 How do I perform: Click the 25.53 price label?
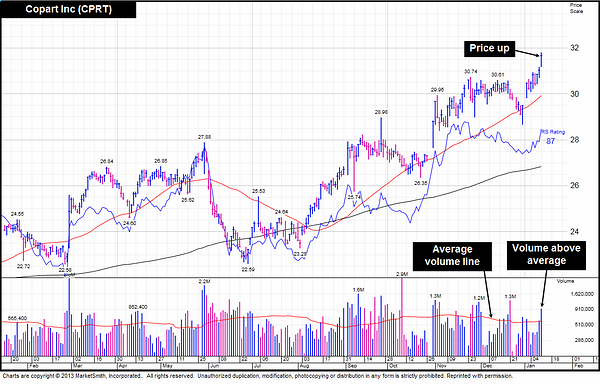258,191
